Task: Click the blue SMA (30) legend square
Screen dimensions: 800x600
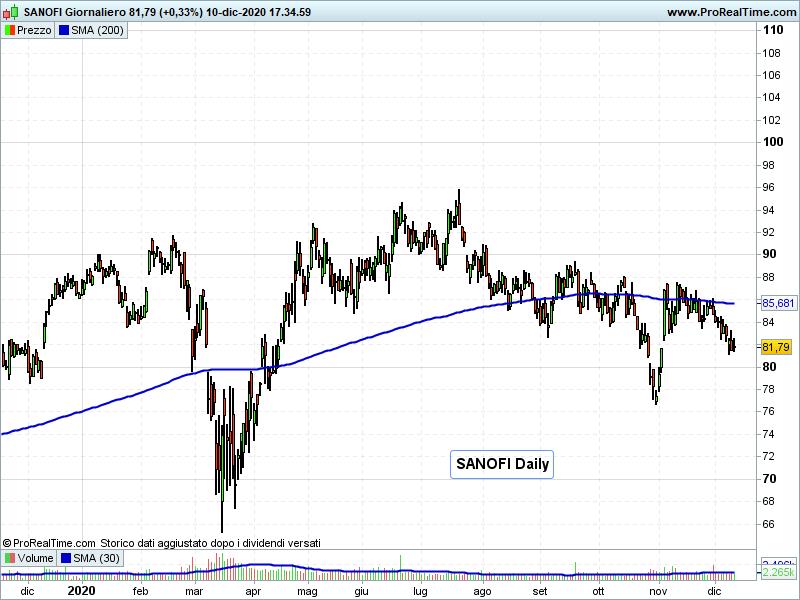Action: point(67,558)
